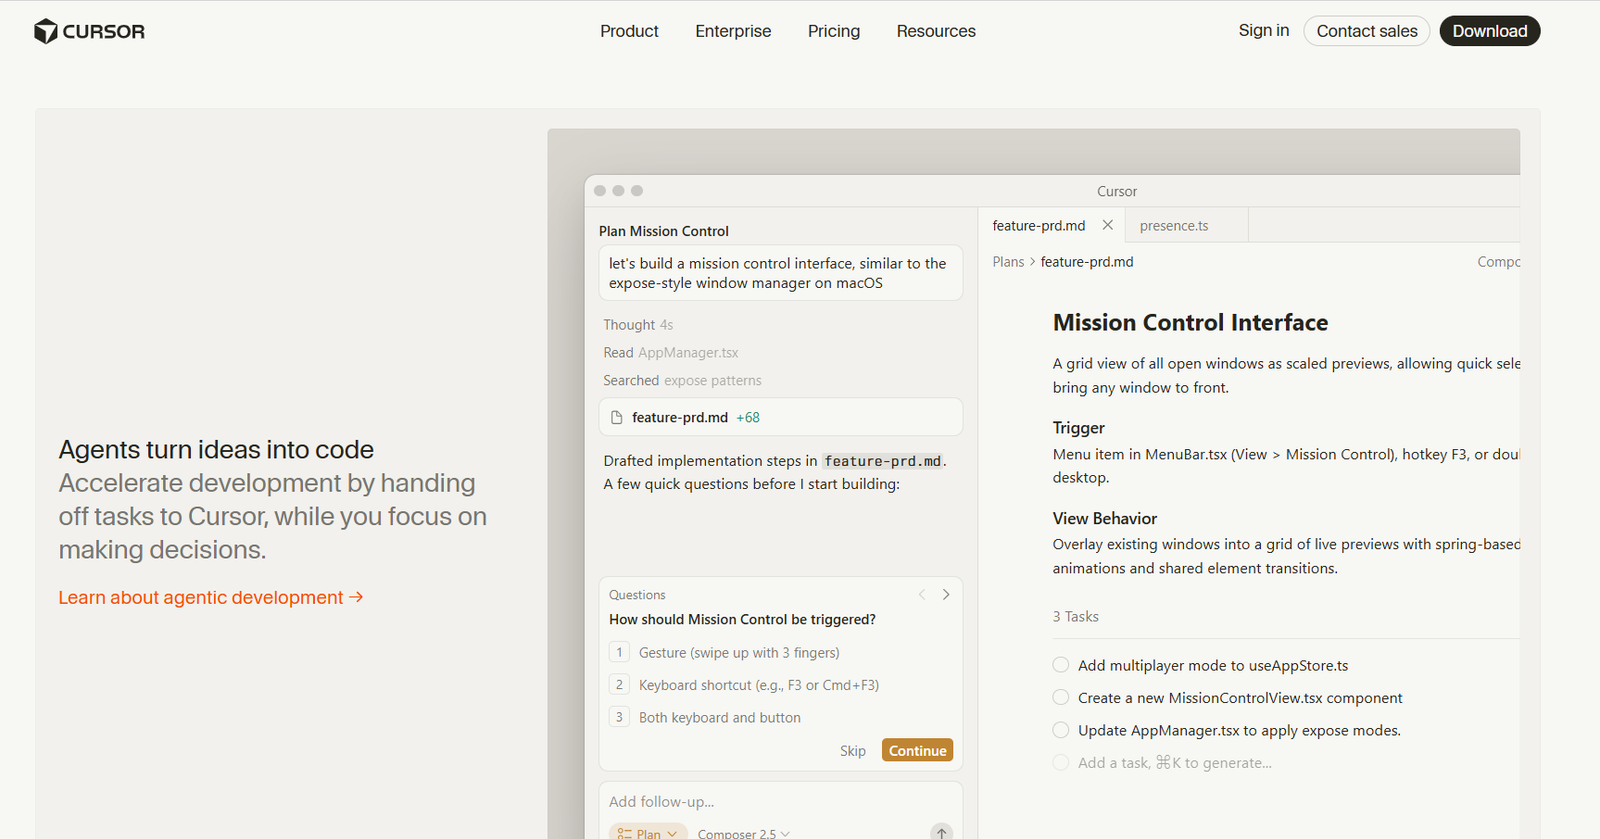Open Learn about agentic development link

211,597
